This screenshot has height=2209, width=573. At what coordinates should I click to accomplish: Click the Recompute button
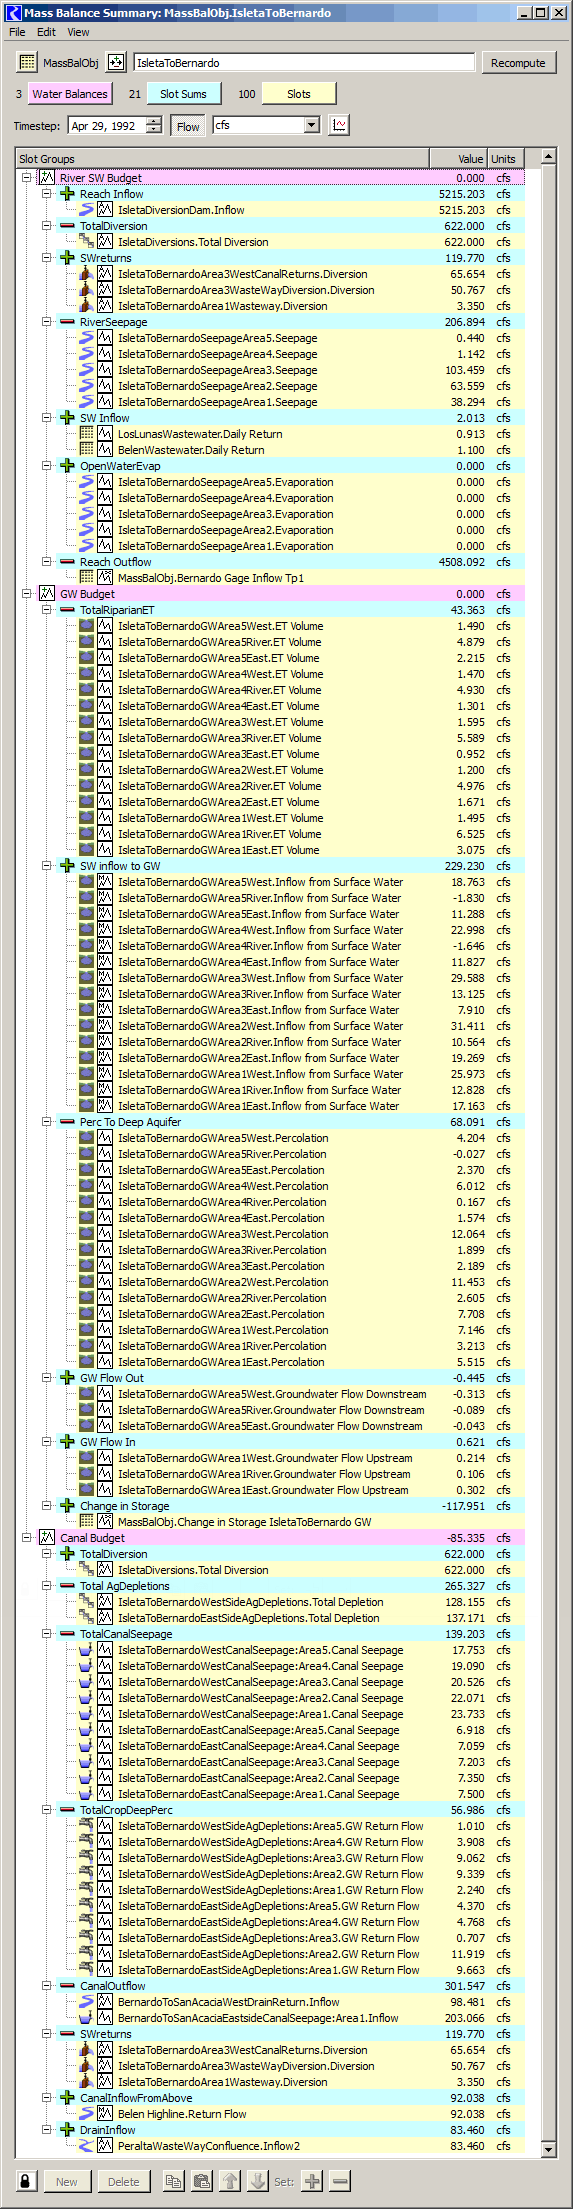(x=518, y=62)
